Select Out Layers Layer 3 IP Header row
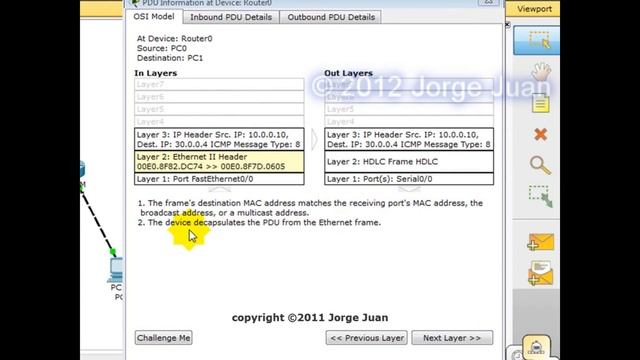 tap(409, 140)
